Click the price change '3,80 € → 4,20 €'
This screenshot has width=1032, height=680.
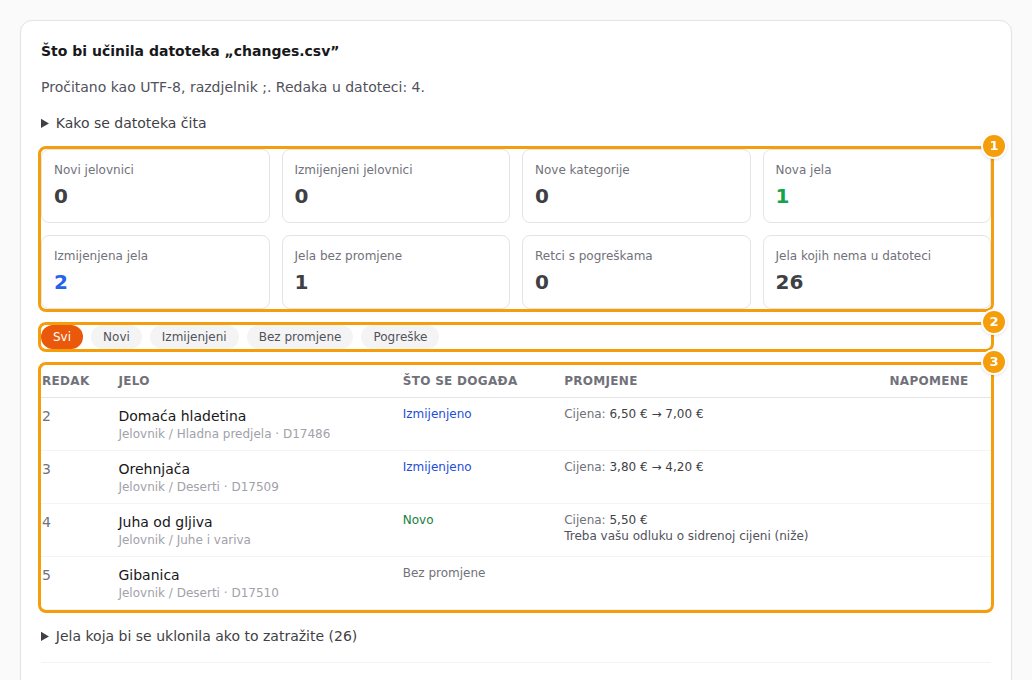tap(656, 467)
